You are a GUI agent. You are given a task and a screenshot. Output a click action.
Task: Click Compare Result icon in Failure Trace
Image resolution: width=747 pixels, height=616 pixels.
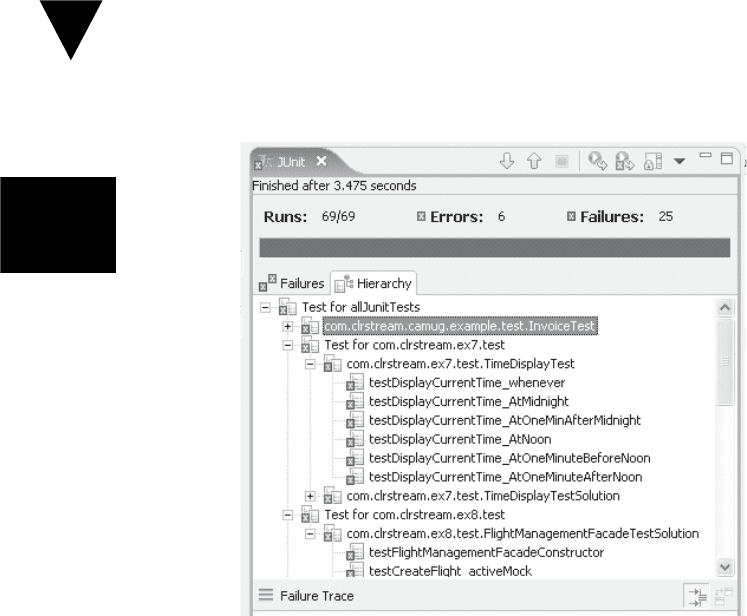(x=724, y=596)
